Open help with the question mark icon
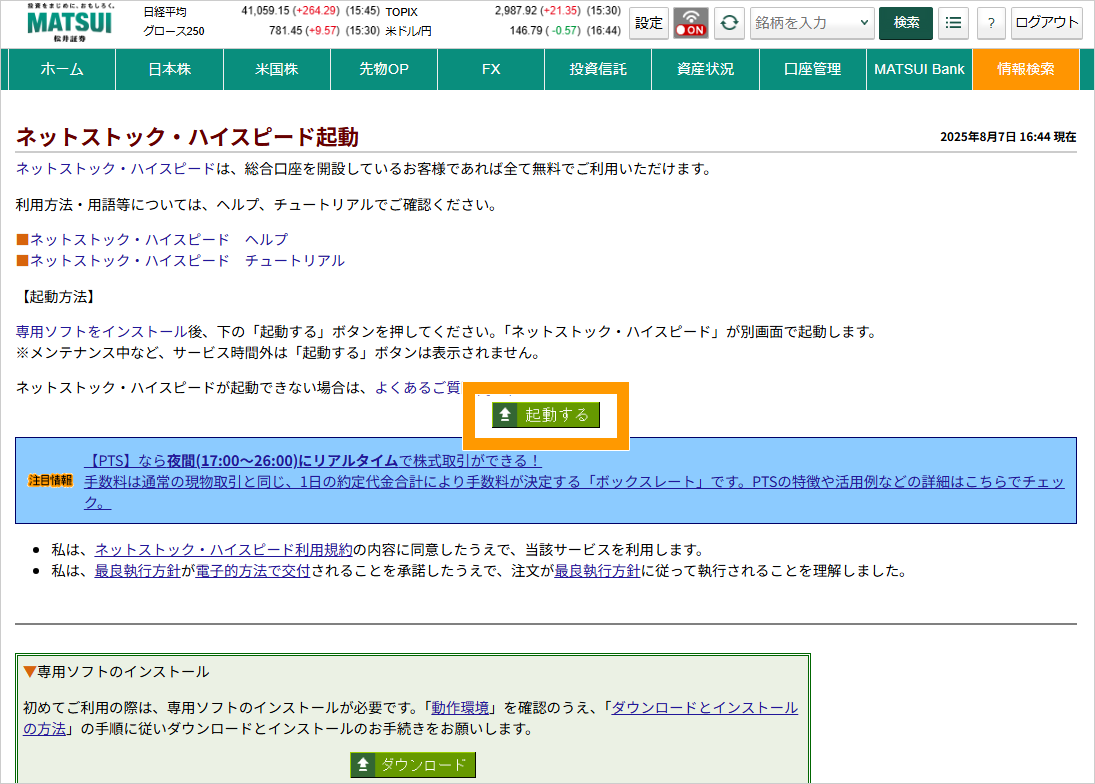Screen dimensions: 1095x784 (991, 22)
